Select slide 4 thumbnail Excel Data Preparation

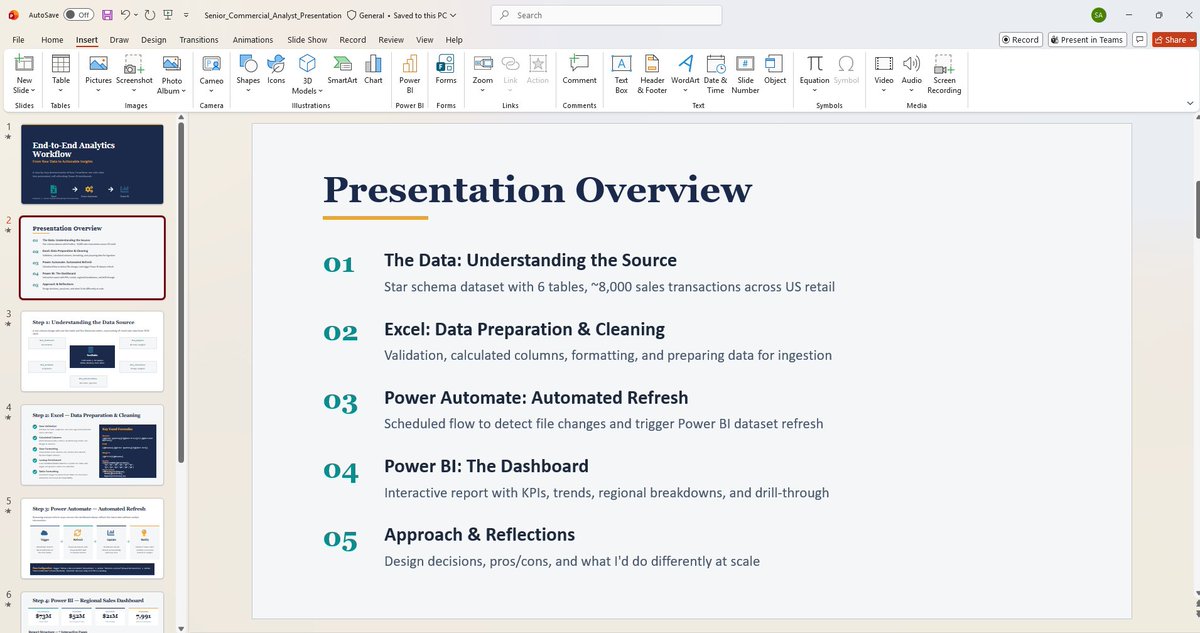(x=92, y=446)
